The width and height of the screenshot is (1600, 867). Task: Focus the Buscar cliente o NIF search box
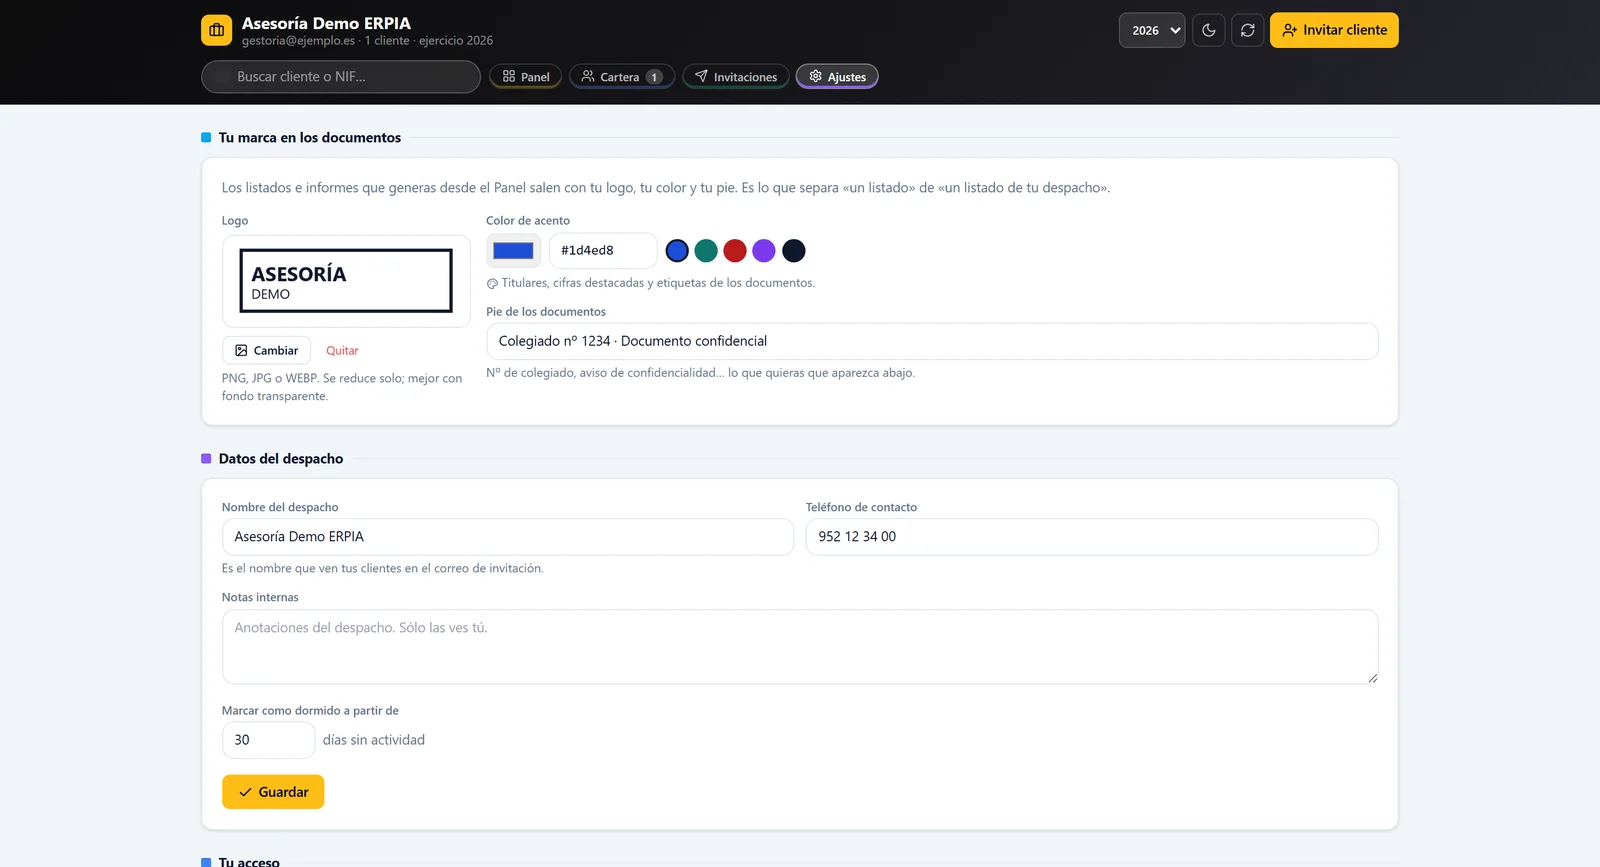tap(341, 77)
